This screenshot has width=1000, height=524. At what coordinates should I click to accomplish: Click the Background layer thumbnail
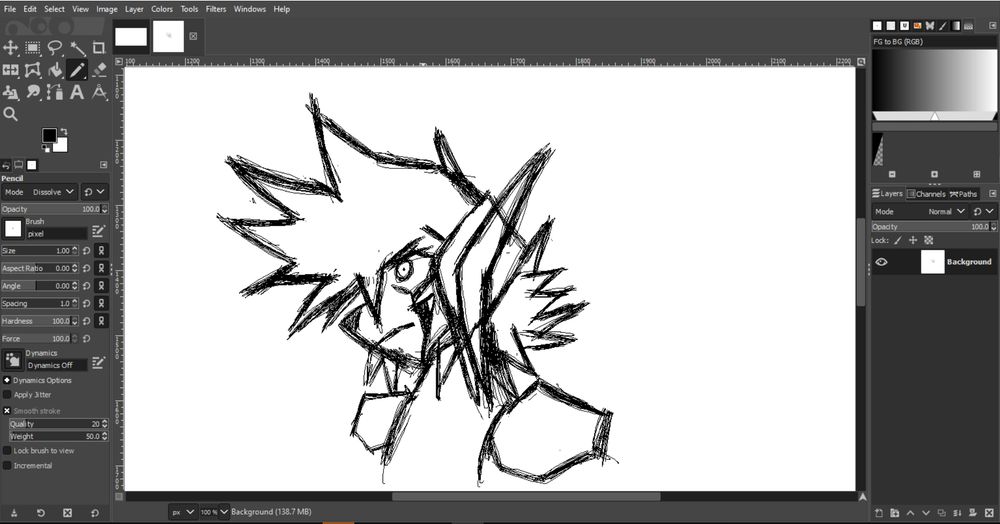932,262
